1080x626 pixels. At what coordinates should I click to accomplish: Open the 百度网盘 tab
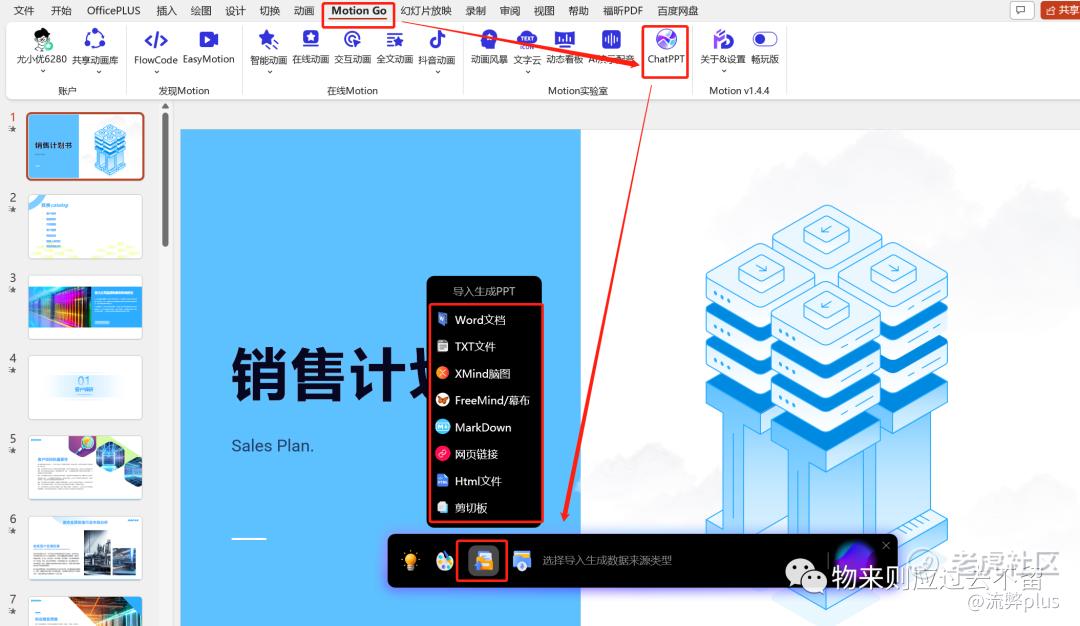click(x=678, y=10)
